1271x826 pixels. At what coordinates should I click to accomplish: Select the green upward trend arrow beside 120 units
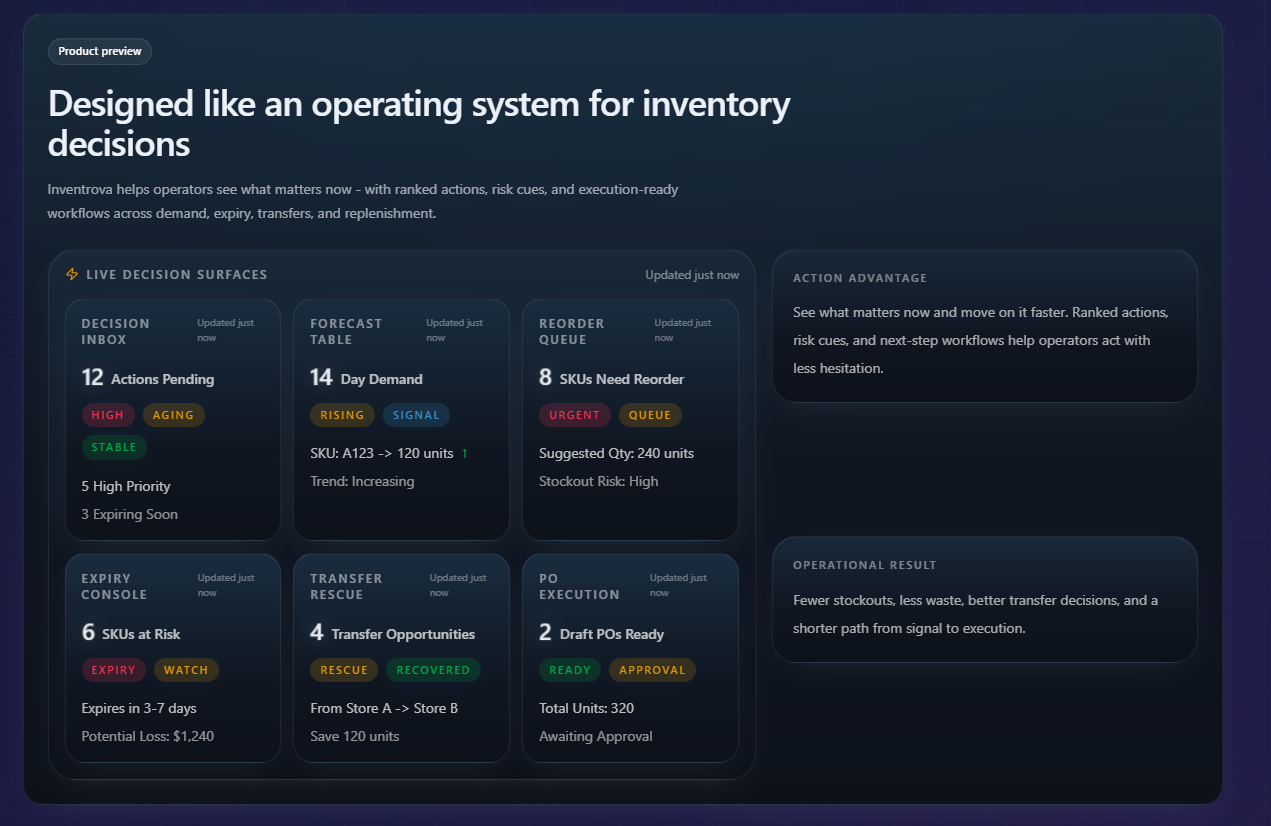(x=463, y=453)
